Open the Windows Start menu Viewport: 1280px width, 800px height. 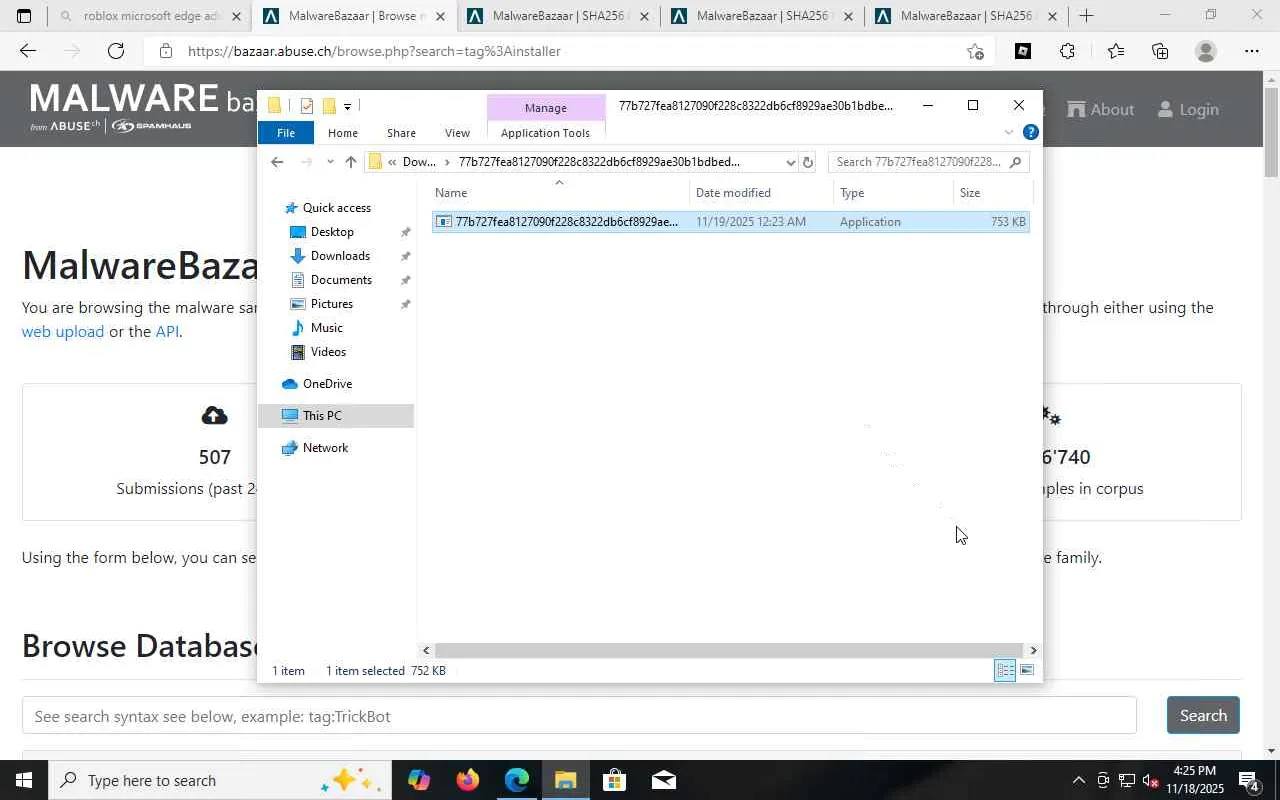pyautogui.click(x=24, y=780)
